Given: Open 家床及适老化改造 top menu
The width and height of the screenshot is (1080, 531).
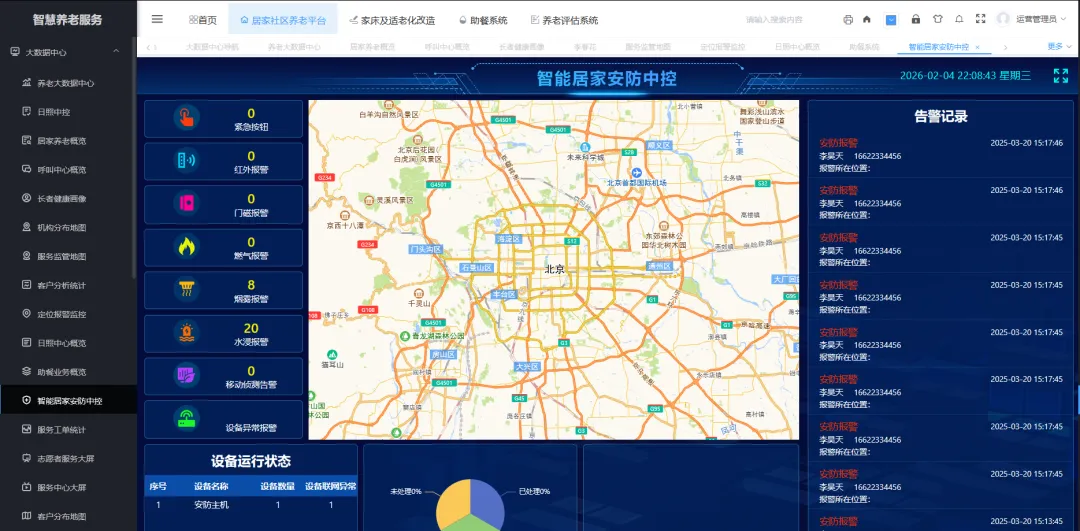Looking at the screenshot, I should [392, 20].
